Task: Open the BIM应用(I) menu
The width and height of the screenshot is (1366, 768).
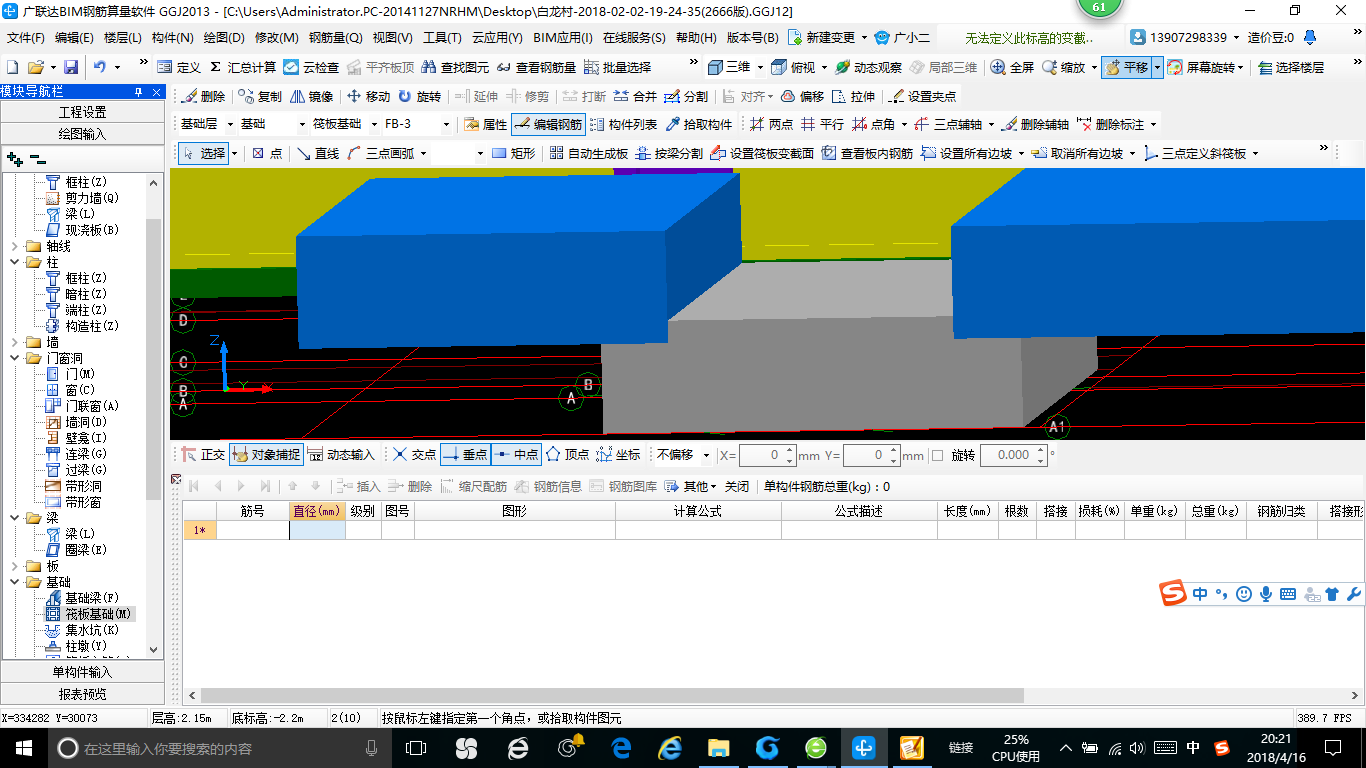Action: coord(563,38)
